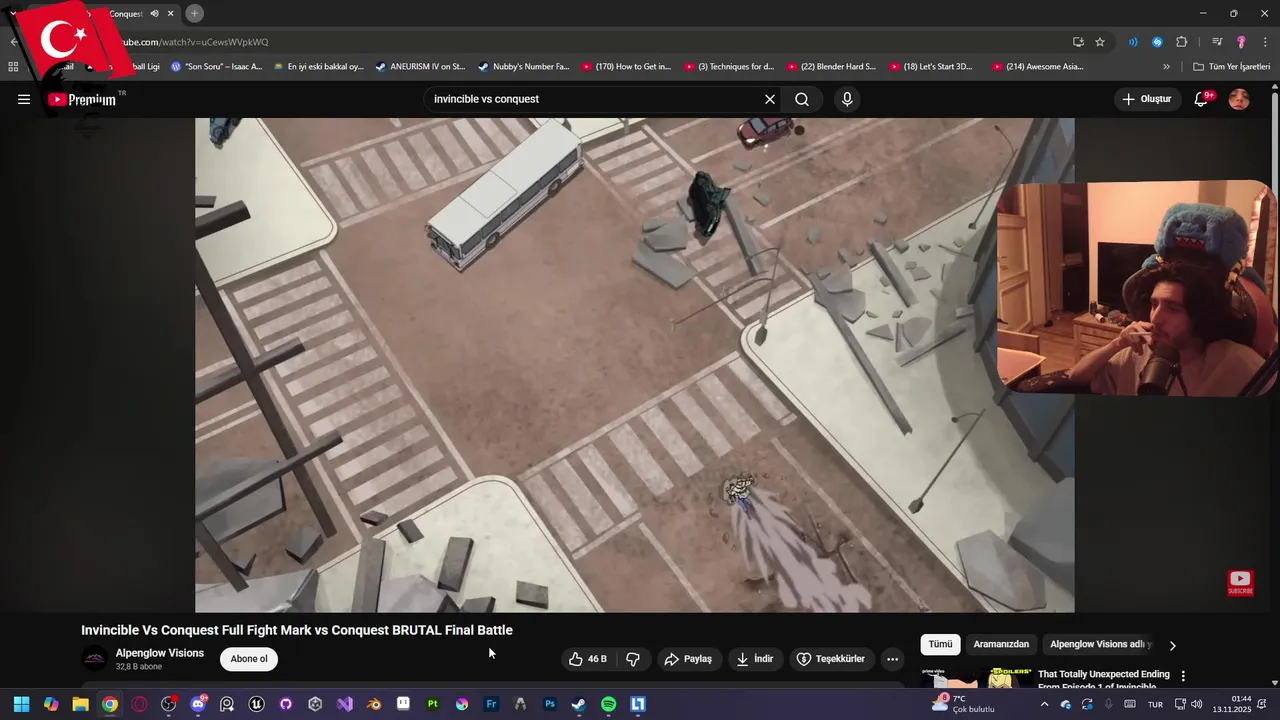Go to YouTube Premium home logo

pos(82,99)
